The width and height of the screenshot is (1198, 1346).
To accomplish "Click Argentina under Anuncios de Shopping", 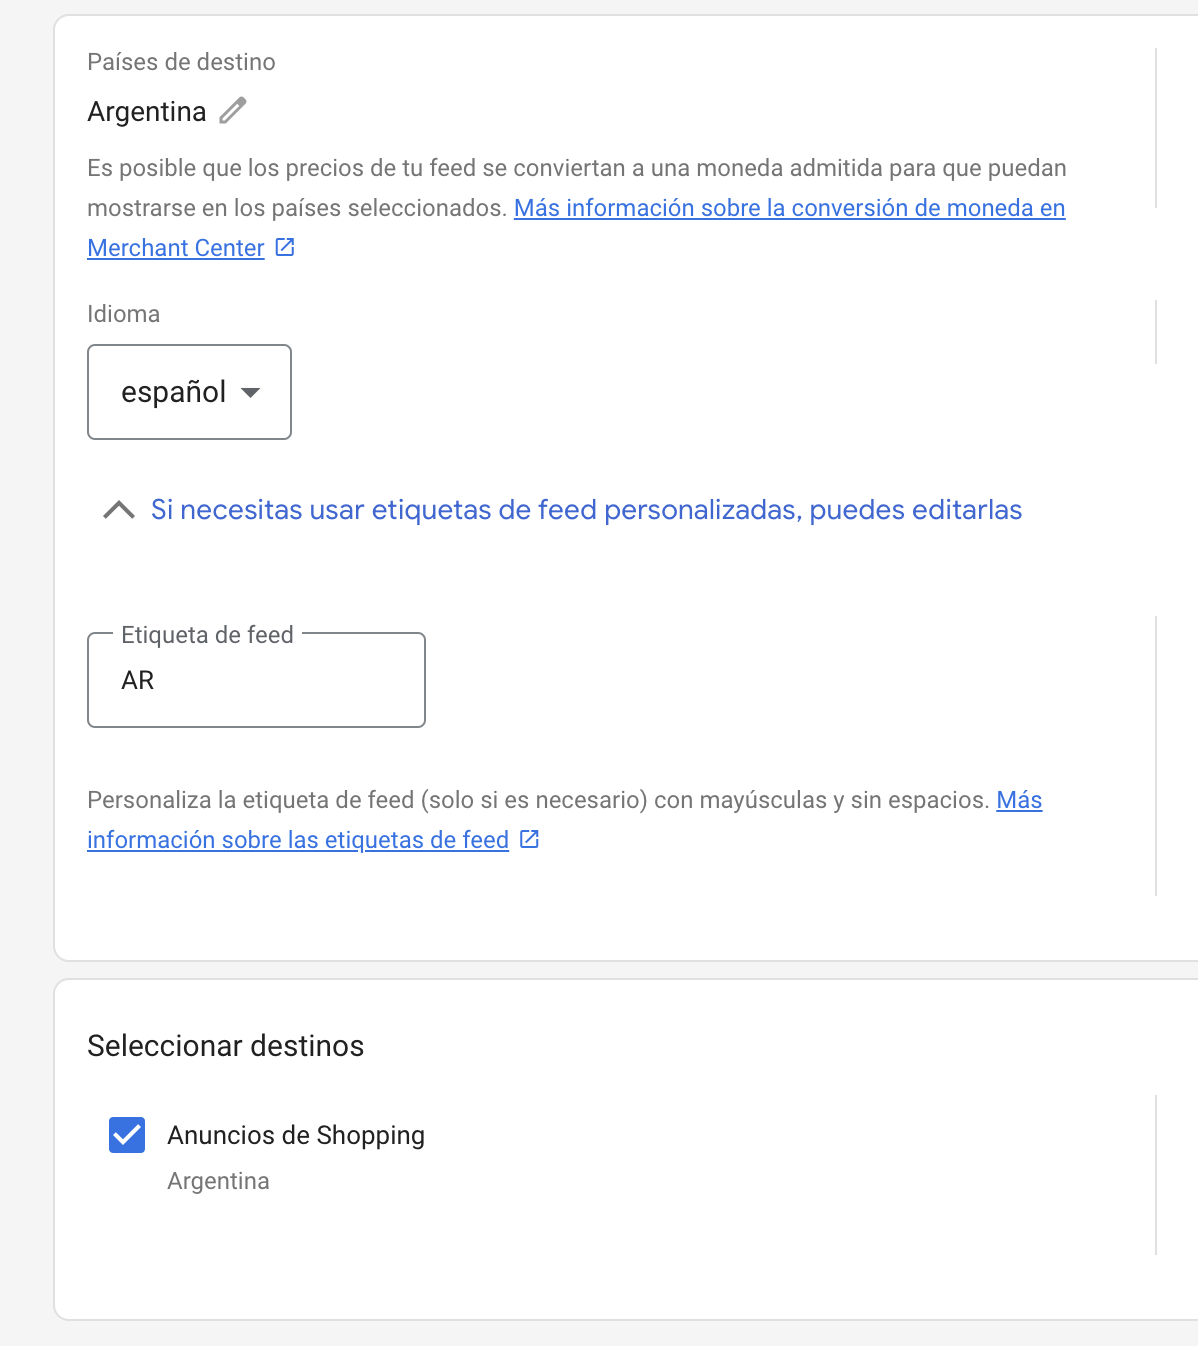I will tap(218, 1181).
